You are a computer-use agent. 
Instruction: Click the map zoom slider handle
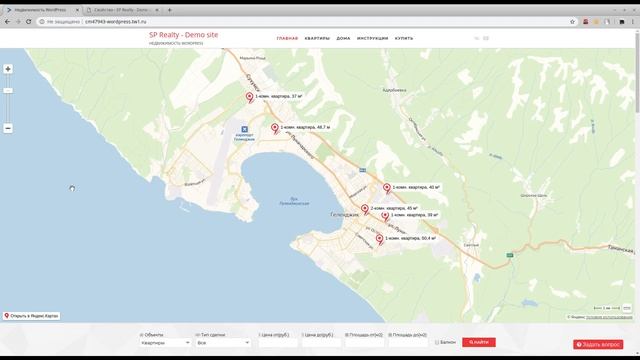(x=8, y=91)
